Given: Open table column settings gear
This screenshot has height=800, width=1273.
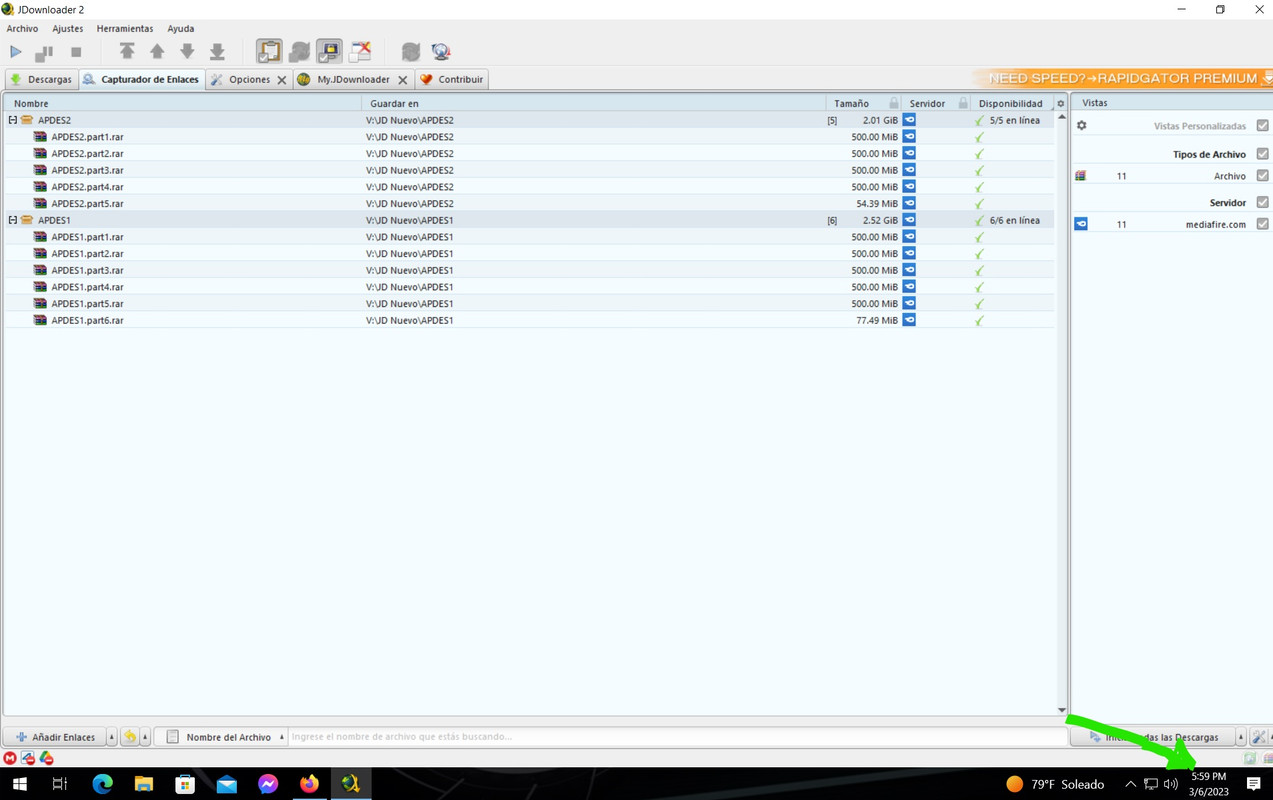Looking at the screenshot, I should pyautogui.click(x=1061, y=103).
